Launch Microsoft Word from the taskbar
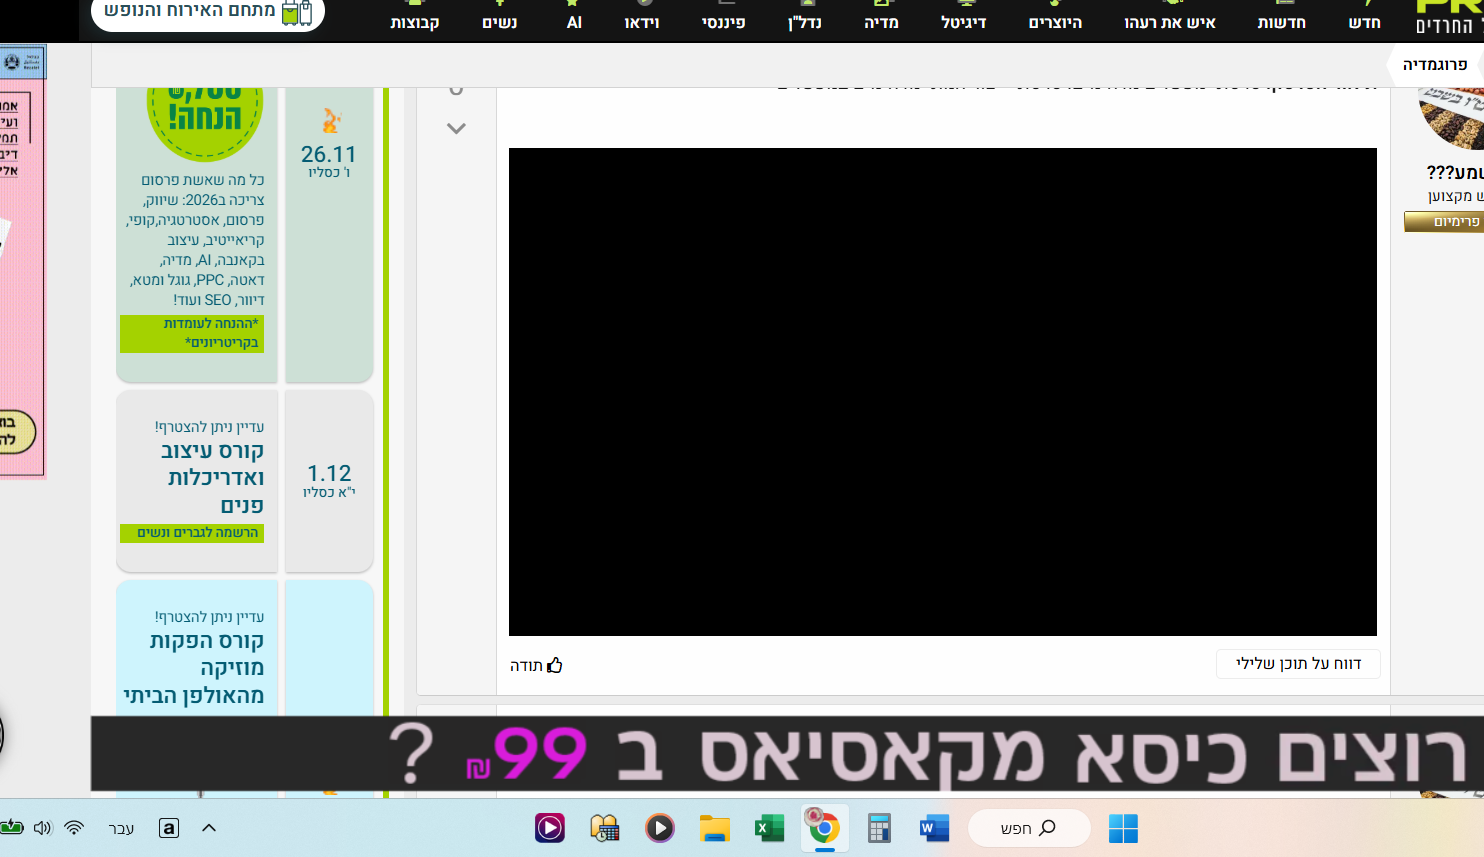This screenshot has height=857, width=1484. point(934,828)
